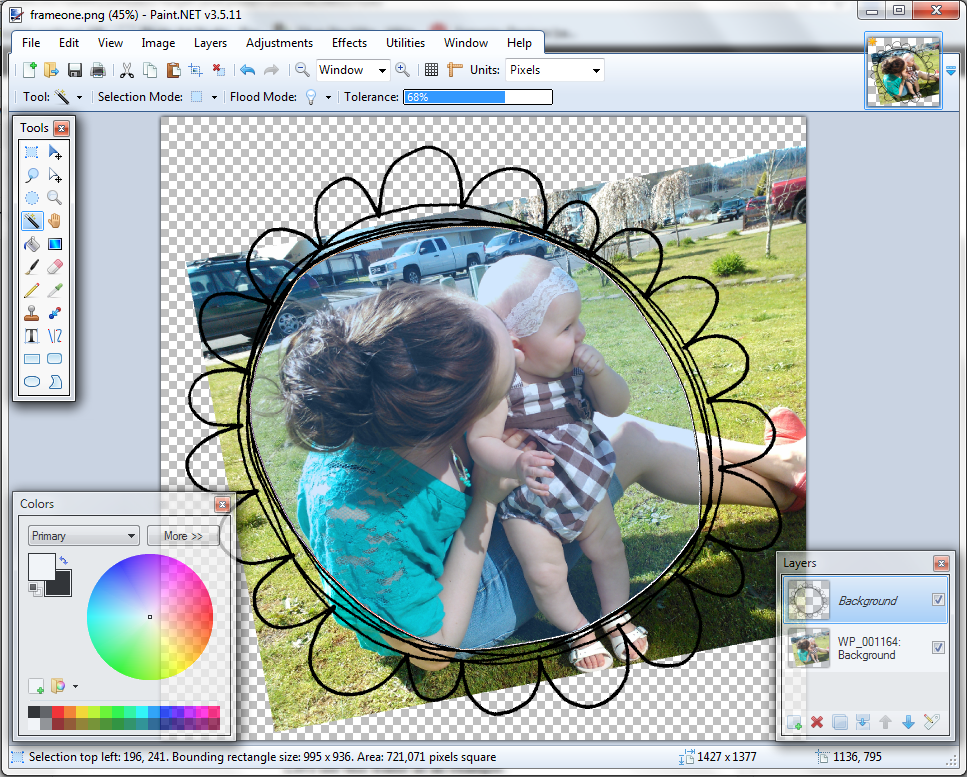Toggle the Flood Mode light bulb
967x777 pixels.
click(x=310, y=97)
